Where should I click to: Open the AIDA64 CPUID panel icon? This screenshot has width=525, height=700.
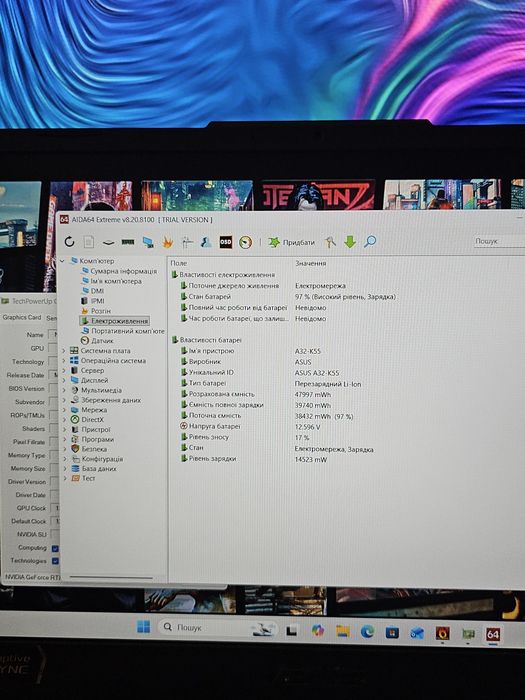pos(187,242)
